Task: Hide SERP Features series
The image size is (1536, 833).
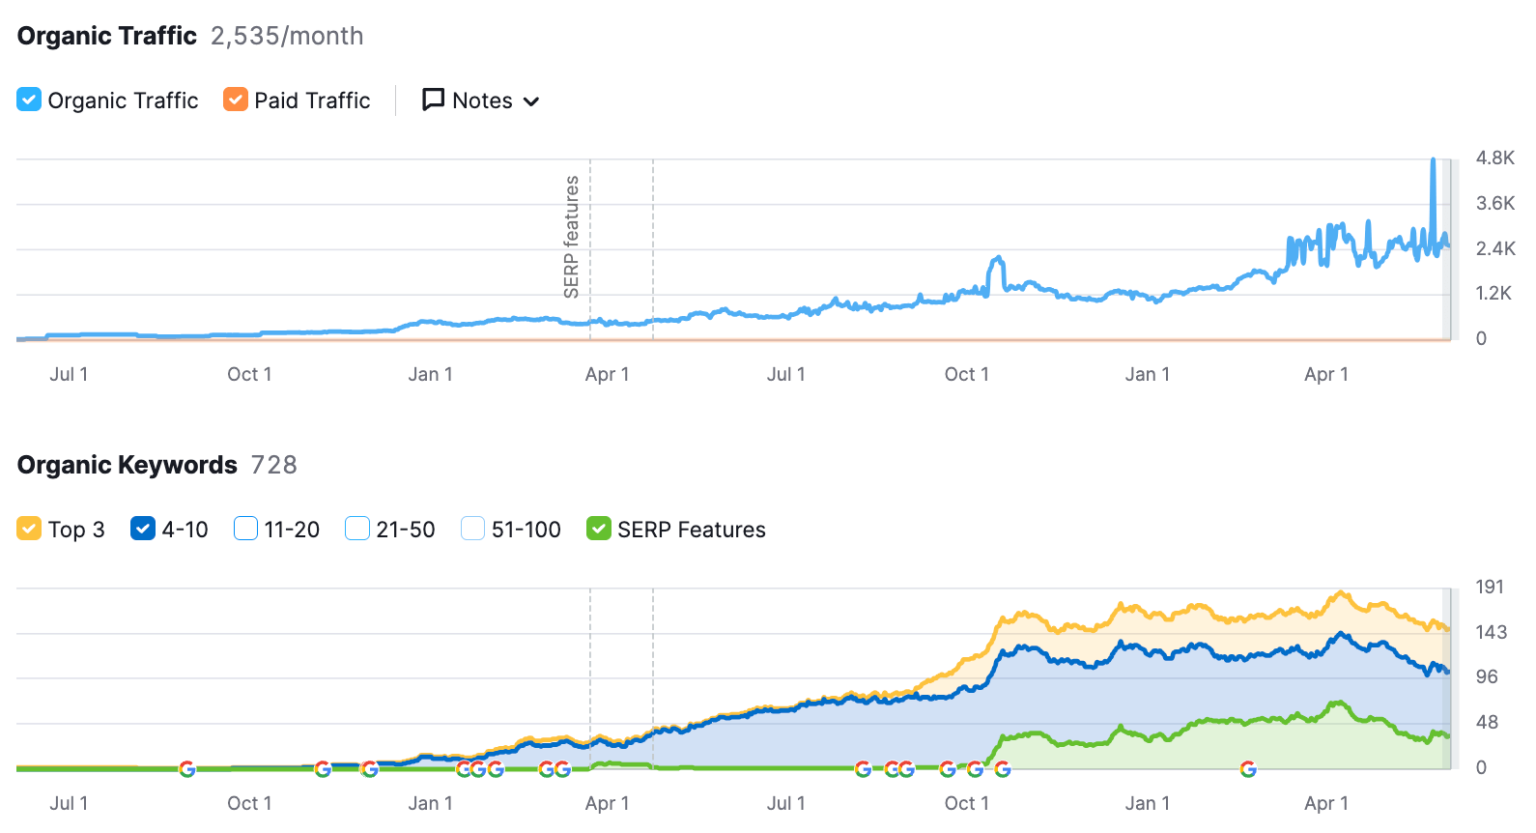Action: pos(598,529)
